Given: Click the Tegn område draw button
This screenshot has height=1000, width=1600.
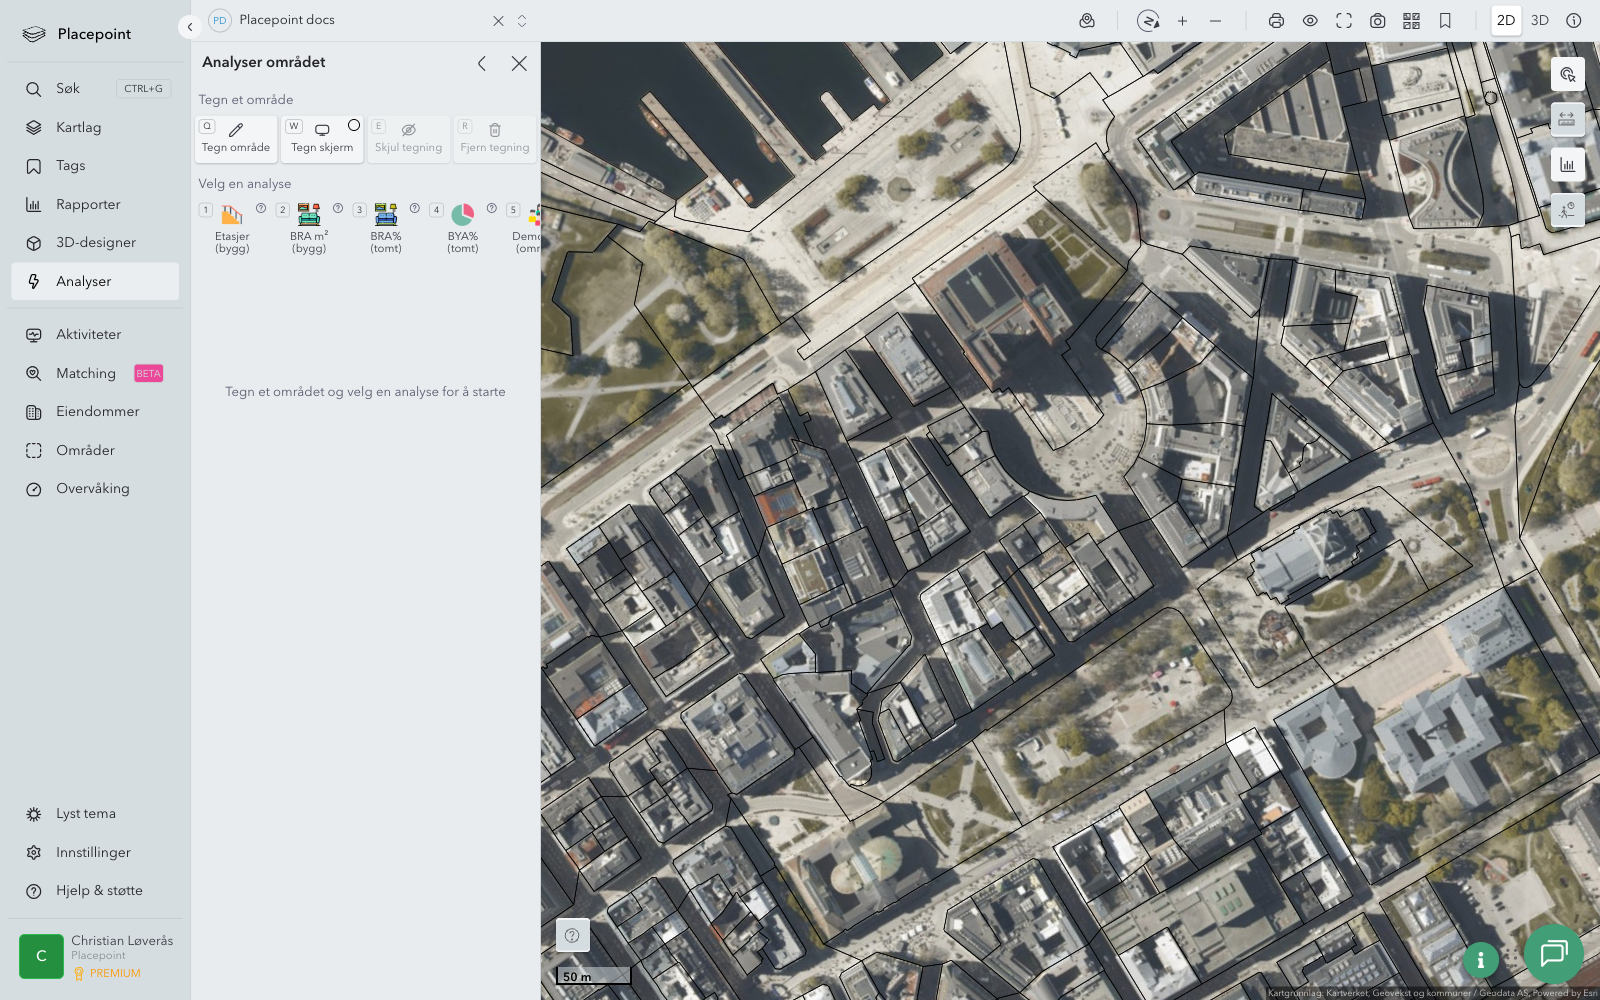Looking at the screenshot, I should pos(236,139).
